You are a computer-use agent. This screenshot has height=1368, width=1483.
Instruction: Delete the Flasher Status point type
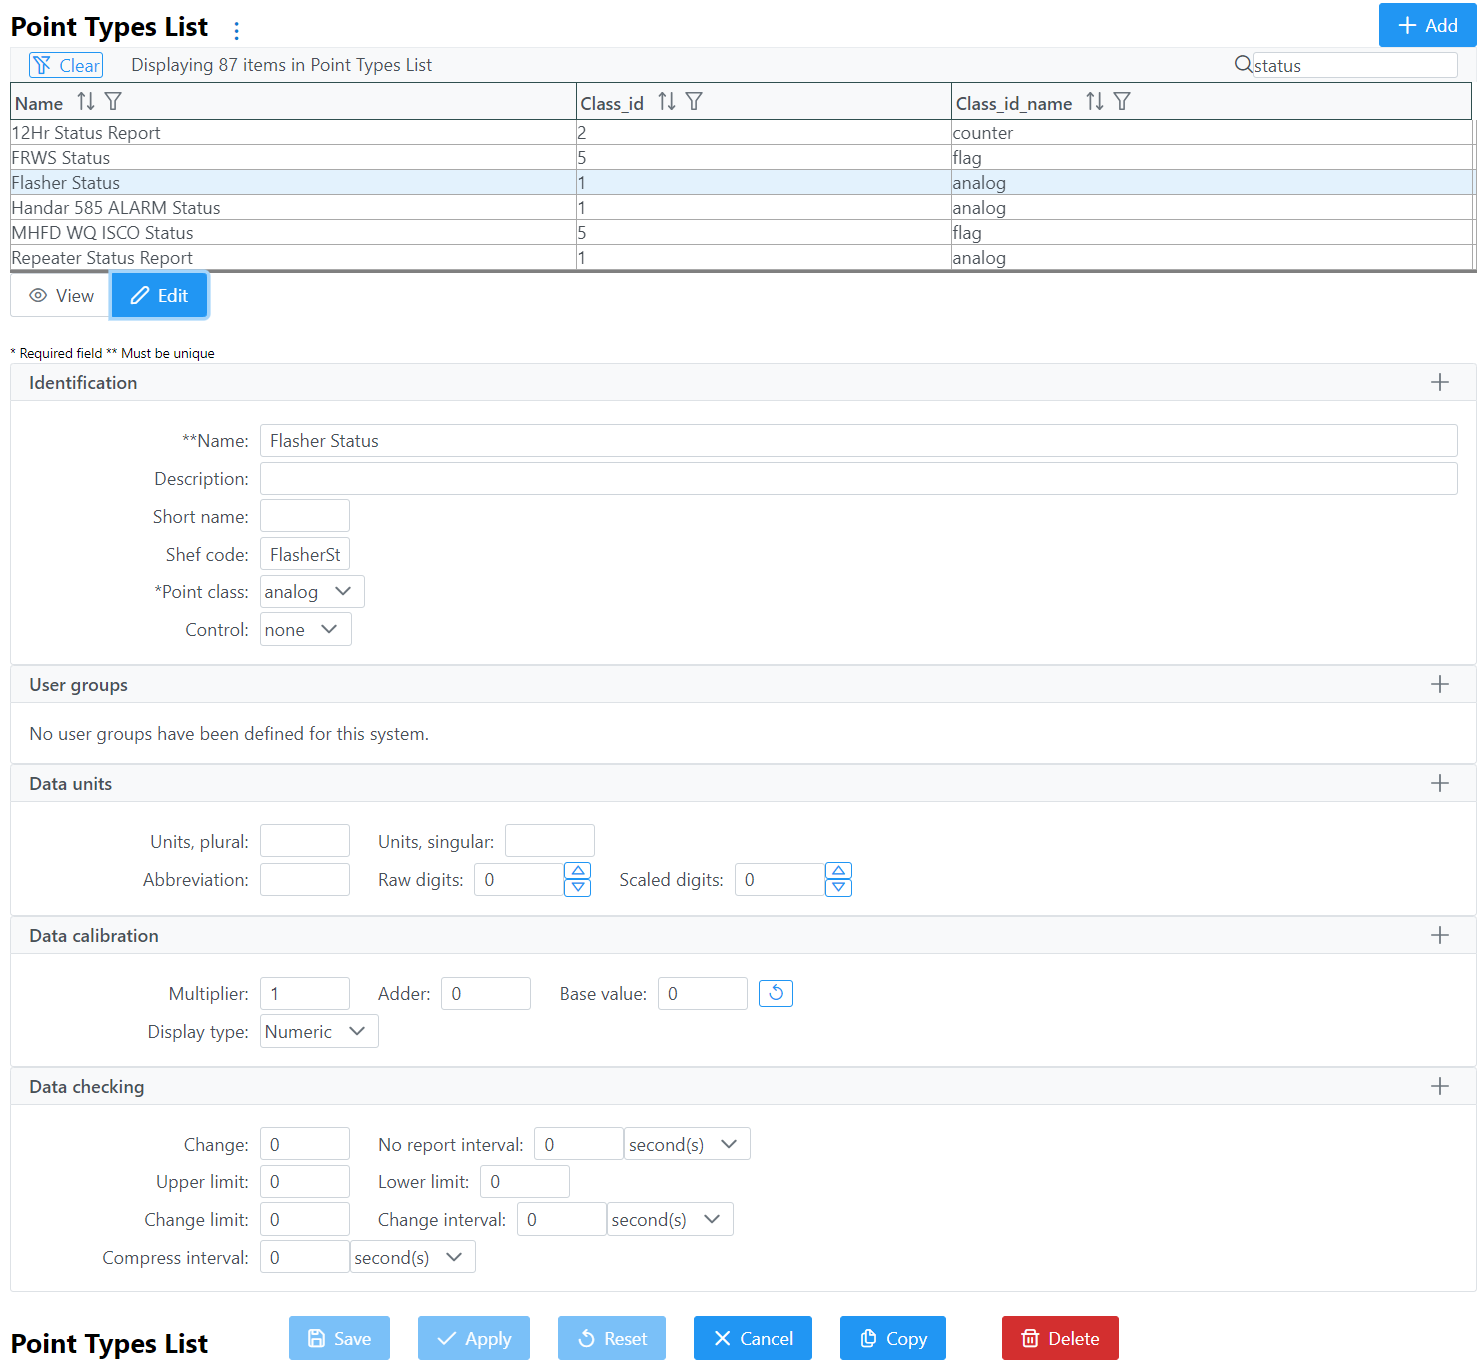(1059, 1338)
